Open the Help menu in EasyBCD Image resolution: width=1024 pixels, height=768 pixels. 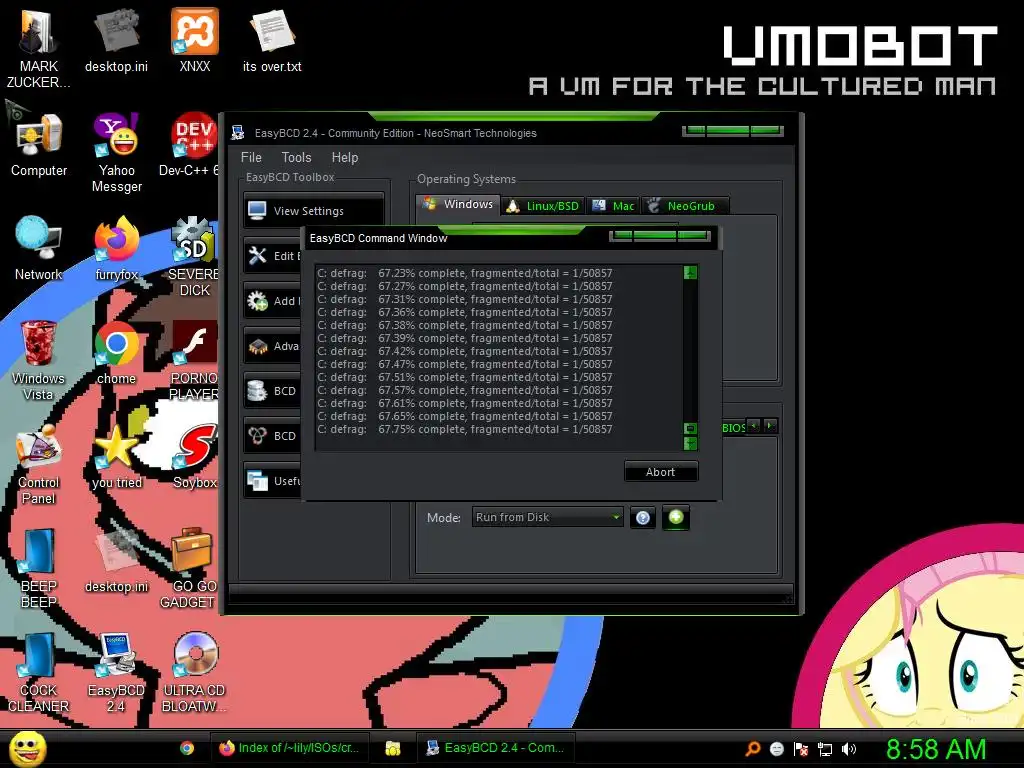click(345, 157)
